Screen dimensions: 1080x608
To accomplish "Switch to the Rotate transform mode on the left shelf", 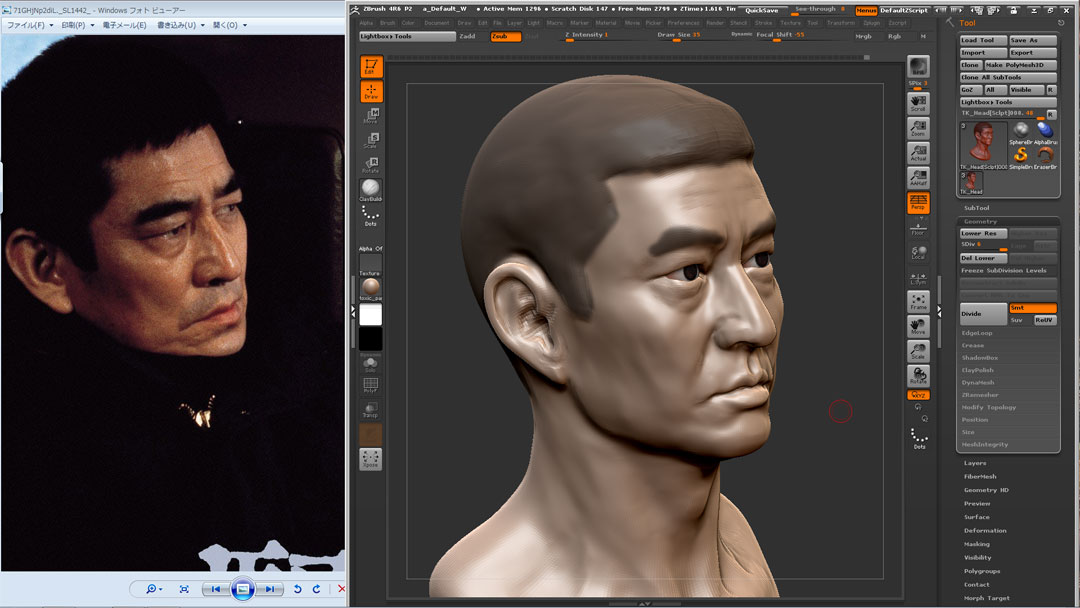I will pyautogui.click(x=371, y=165).
